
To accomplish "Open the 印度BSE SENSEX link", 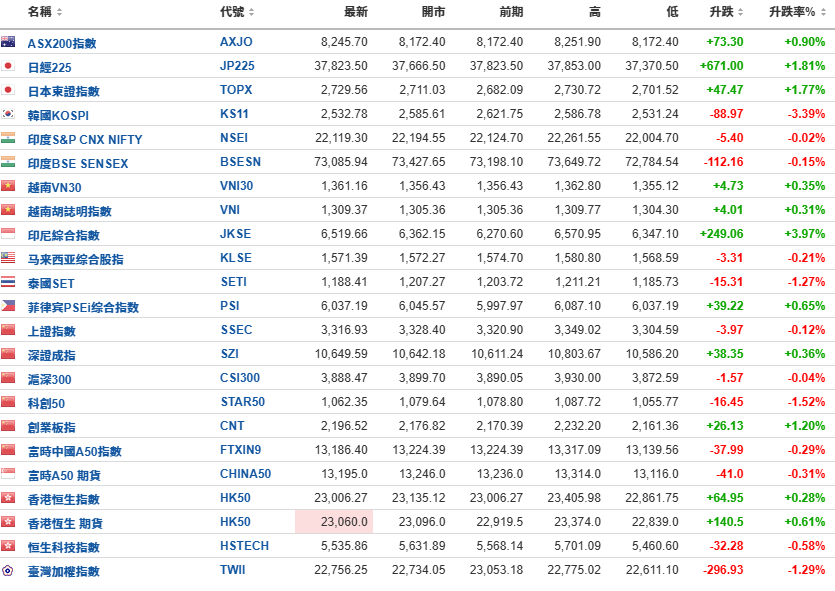I will coord(78,163).
